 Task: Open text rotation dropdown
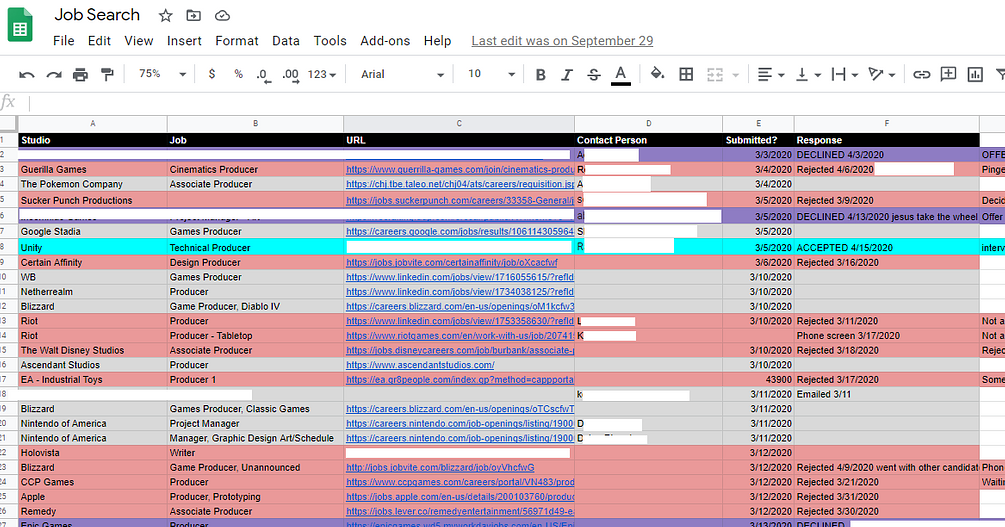coord(881,74)
